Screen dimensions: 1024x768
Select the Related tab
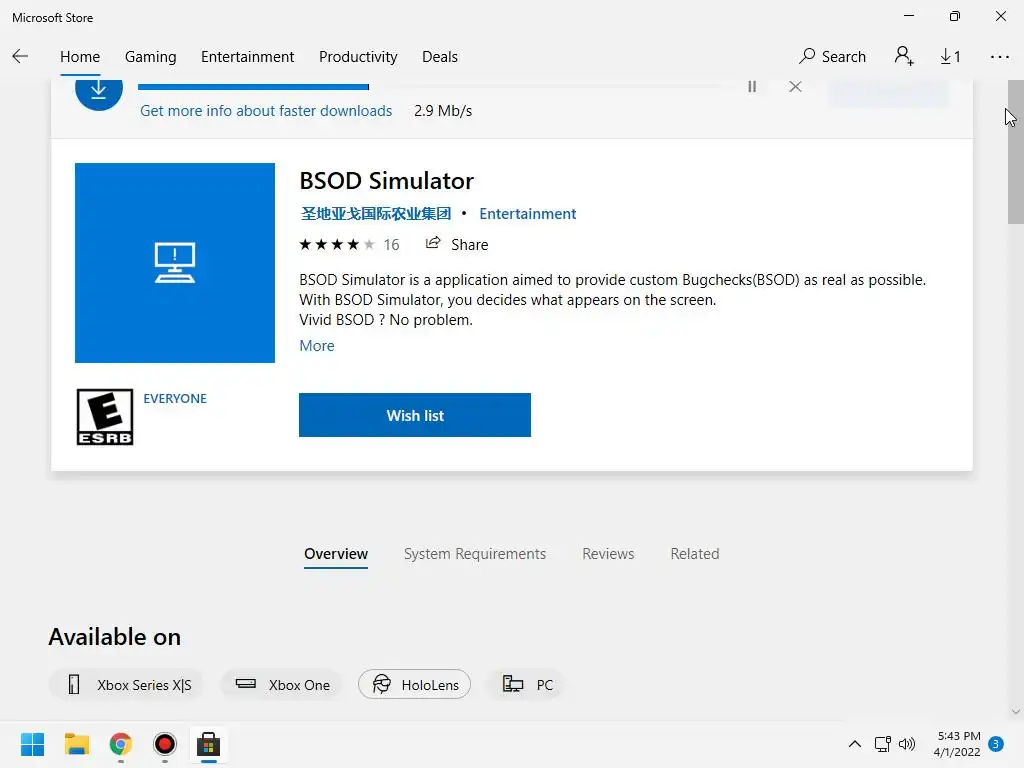[x=695, y=554]
